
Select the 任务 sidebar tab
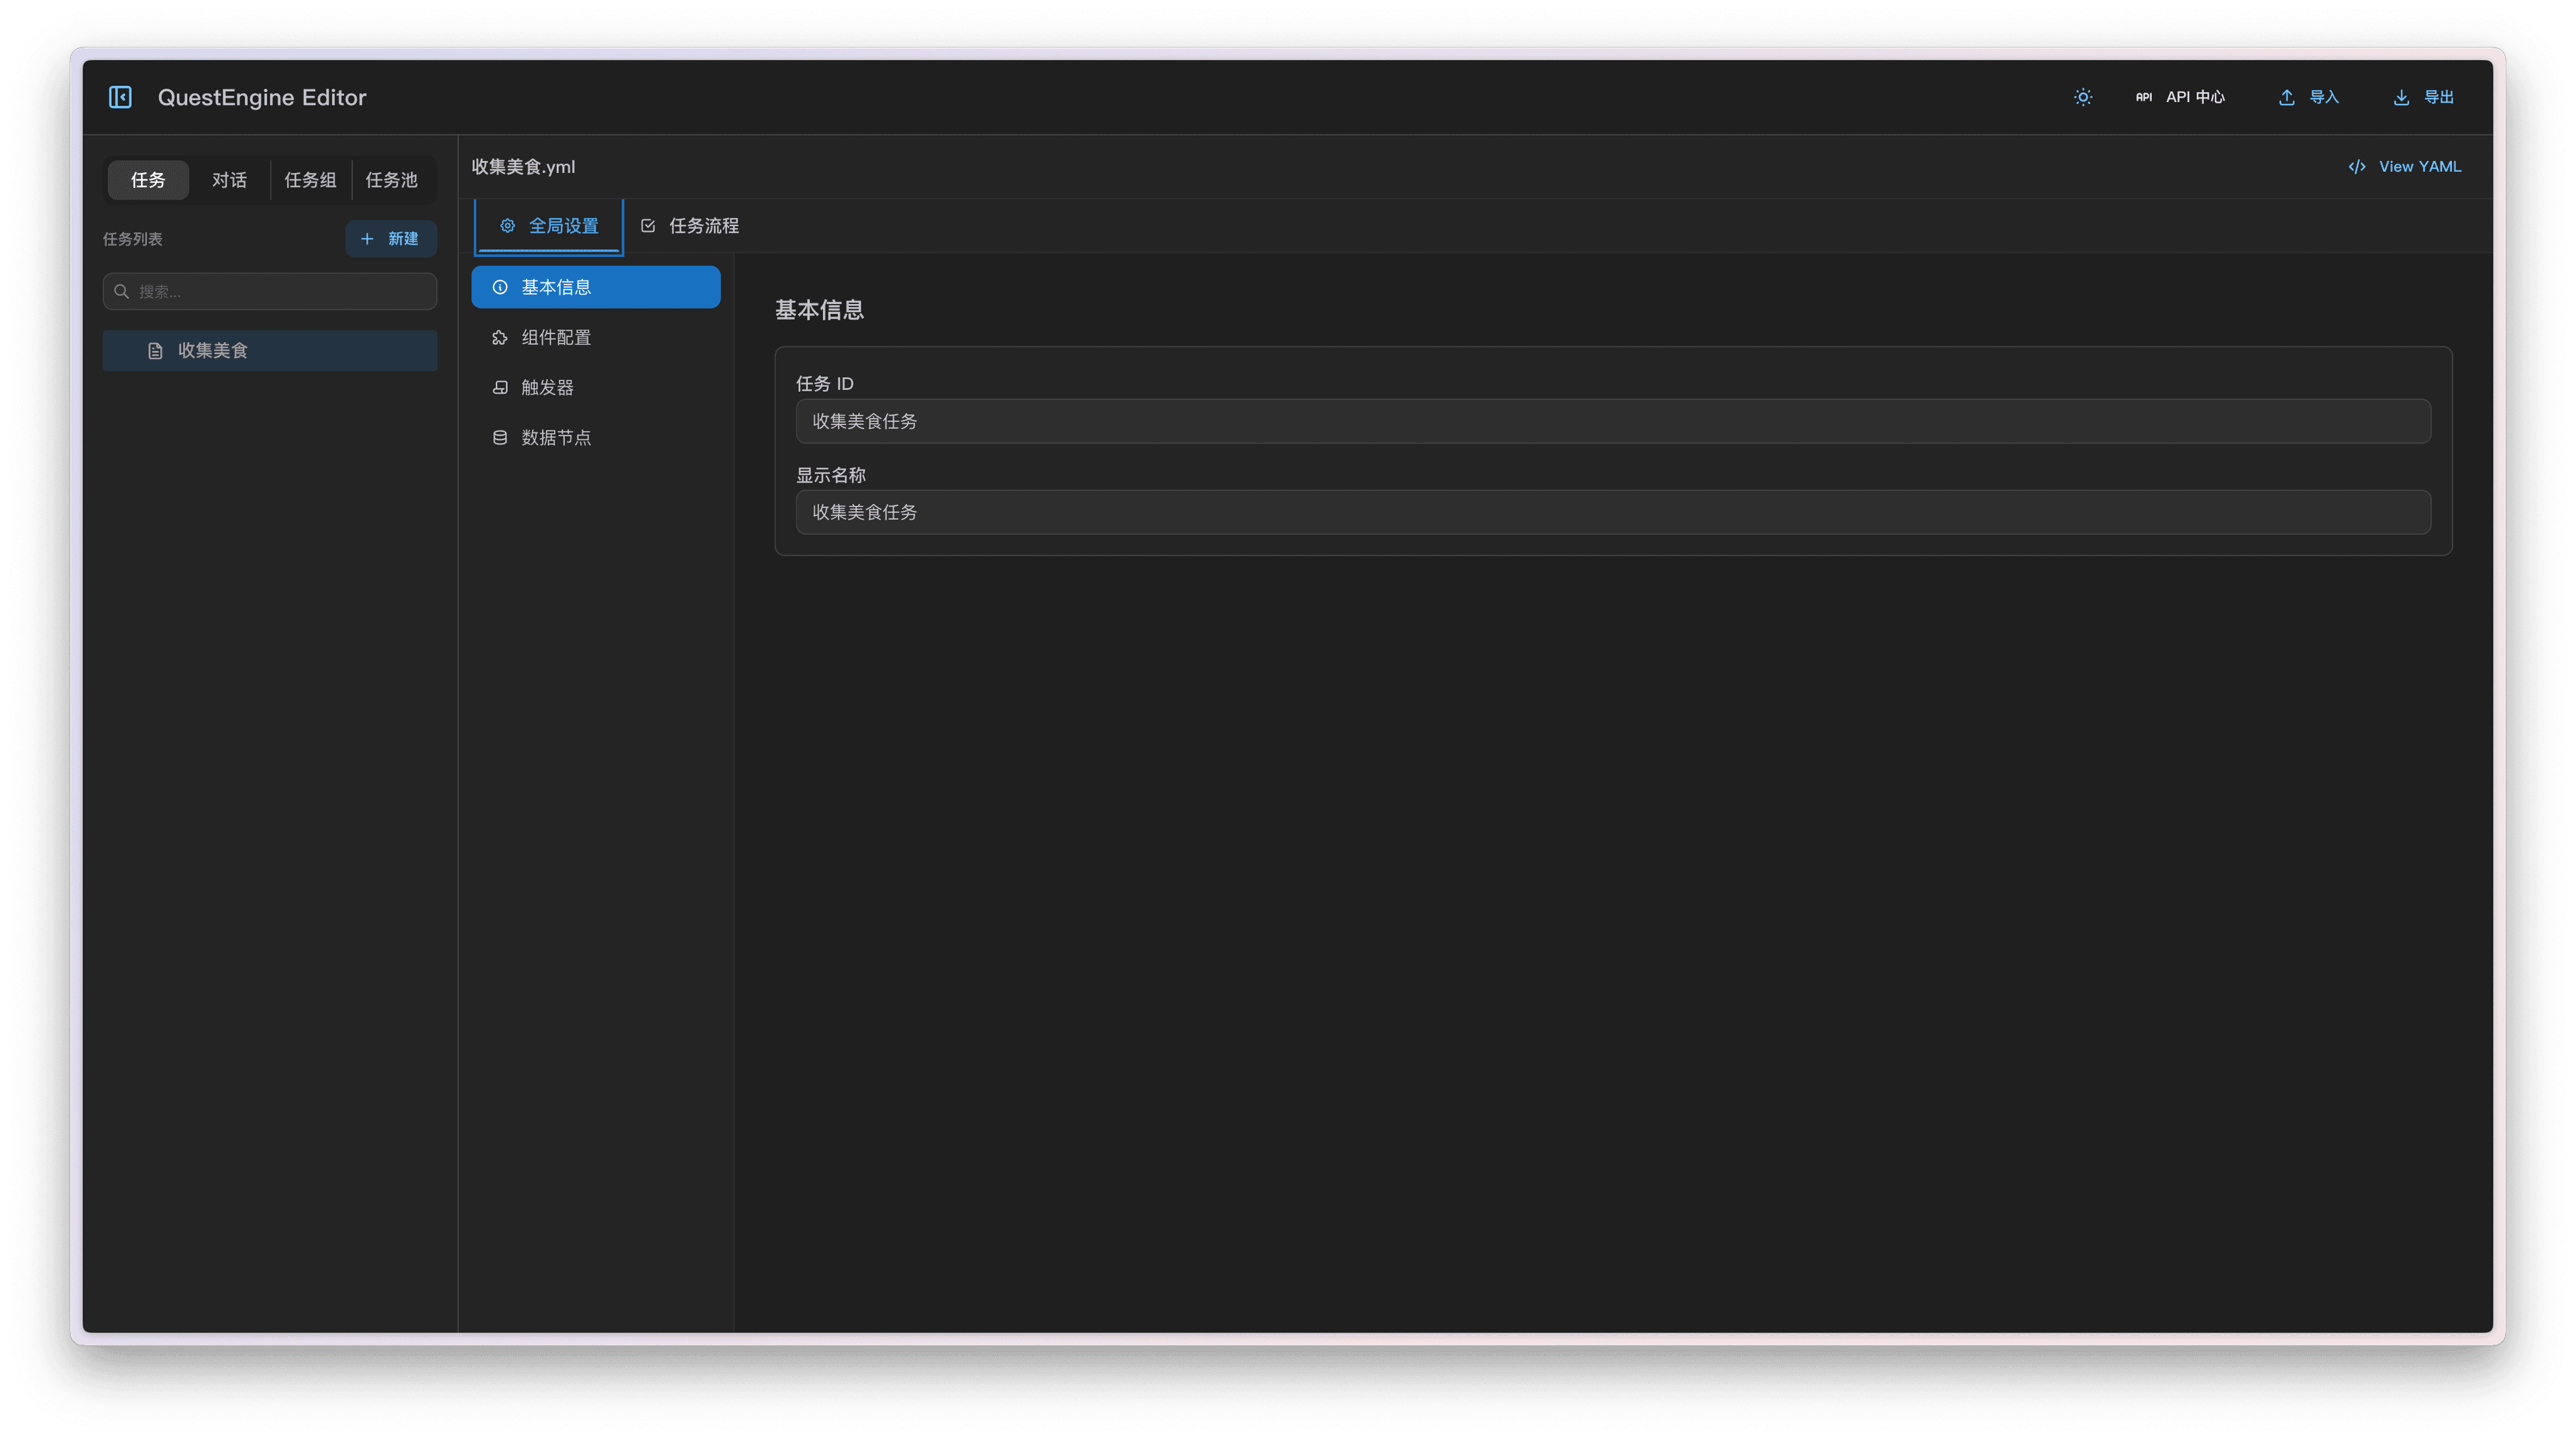tap(148, 180)
